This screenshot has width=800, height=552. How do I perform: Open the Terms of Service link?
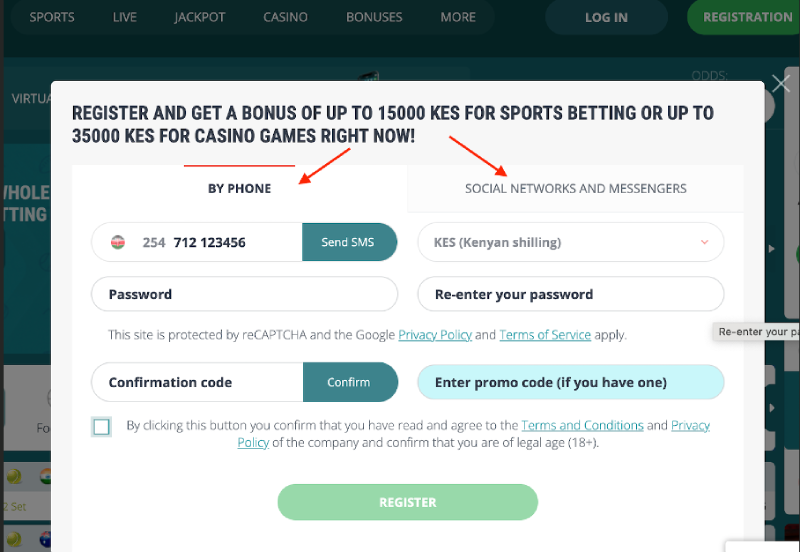pyautogui.click(x=545, y=335)
